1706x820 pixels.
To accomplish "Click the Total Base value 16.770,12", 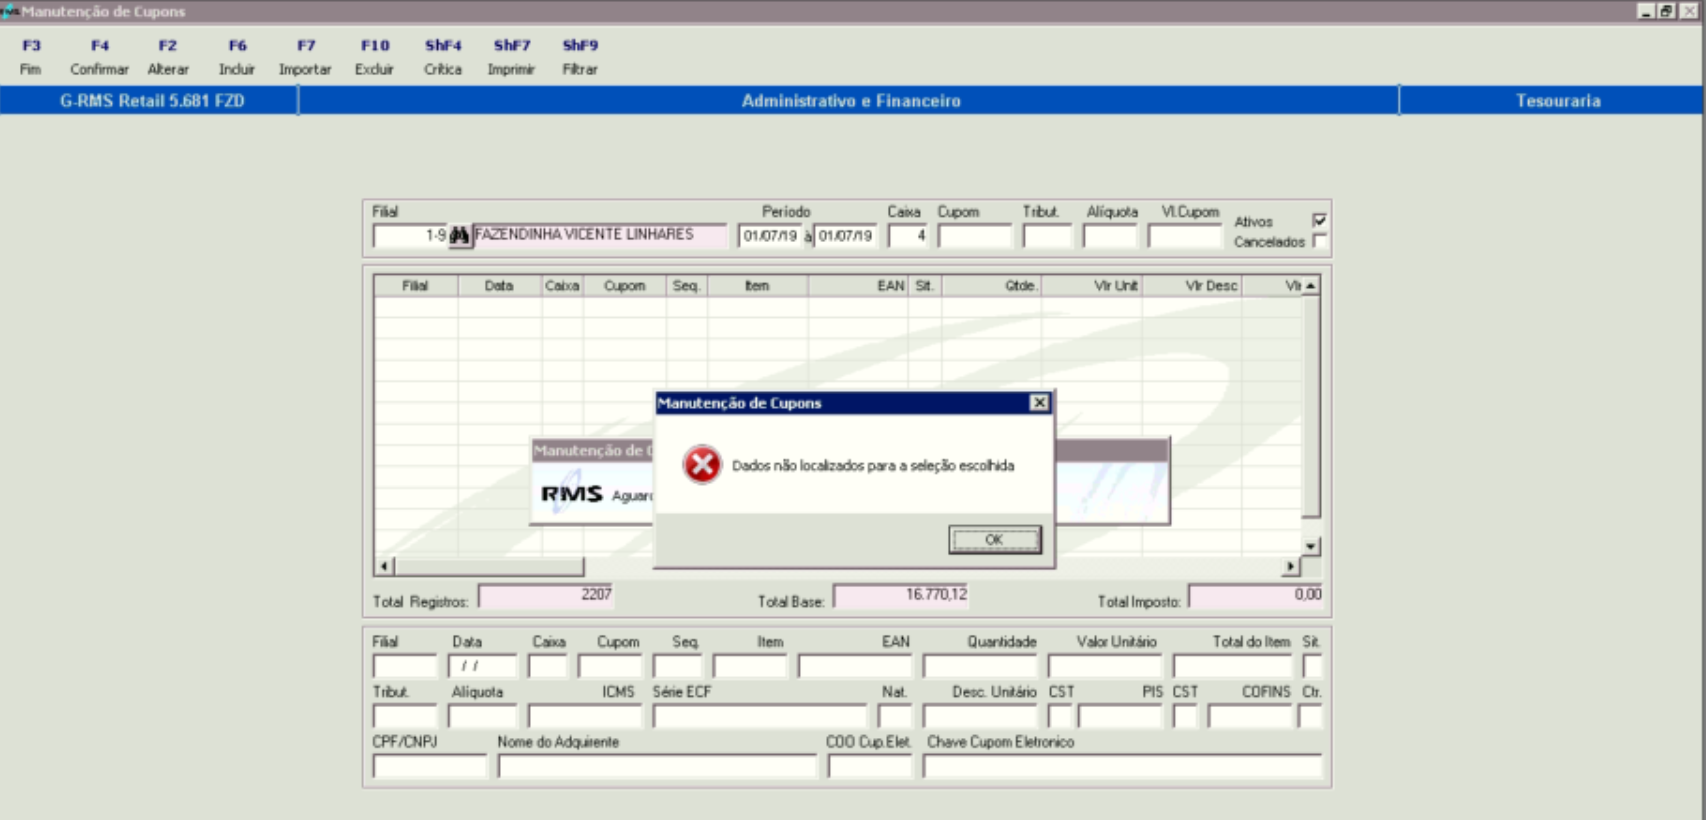I will click(x=901, y=596).
